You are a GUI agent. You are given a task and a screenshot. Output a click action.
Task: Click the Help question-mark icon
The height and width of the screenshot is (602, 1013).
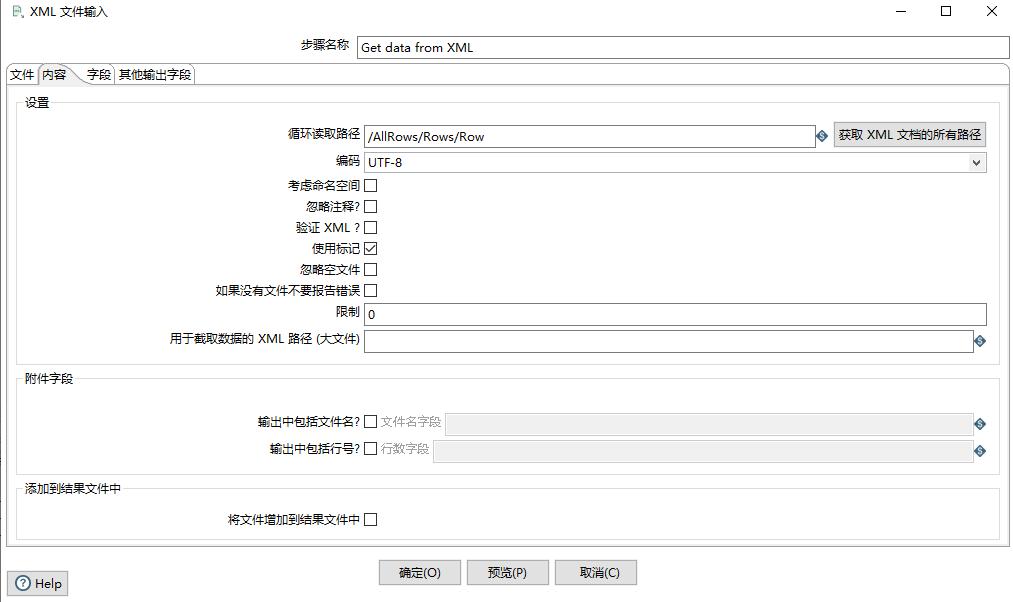tap(21, 583)
